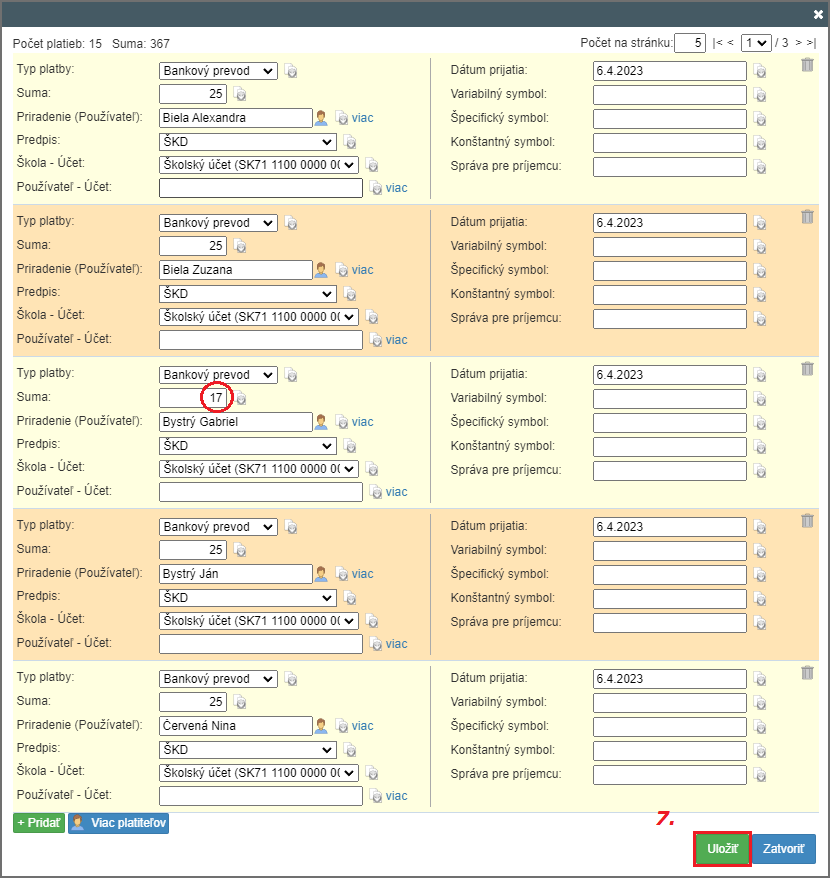830x878 pixels.
Task: Open Predpis ŠKD dropdown for Biela Zuzana
Action: pyautogui.click(x=248, y=294)
